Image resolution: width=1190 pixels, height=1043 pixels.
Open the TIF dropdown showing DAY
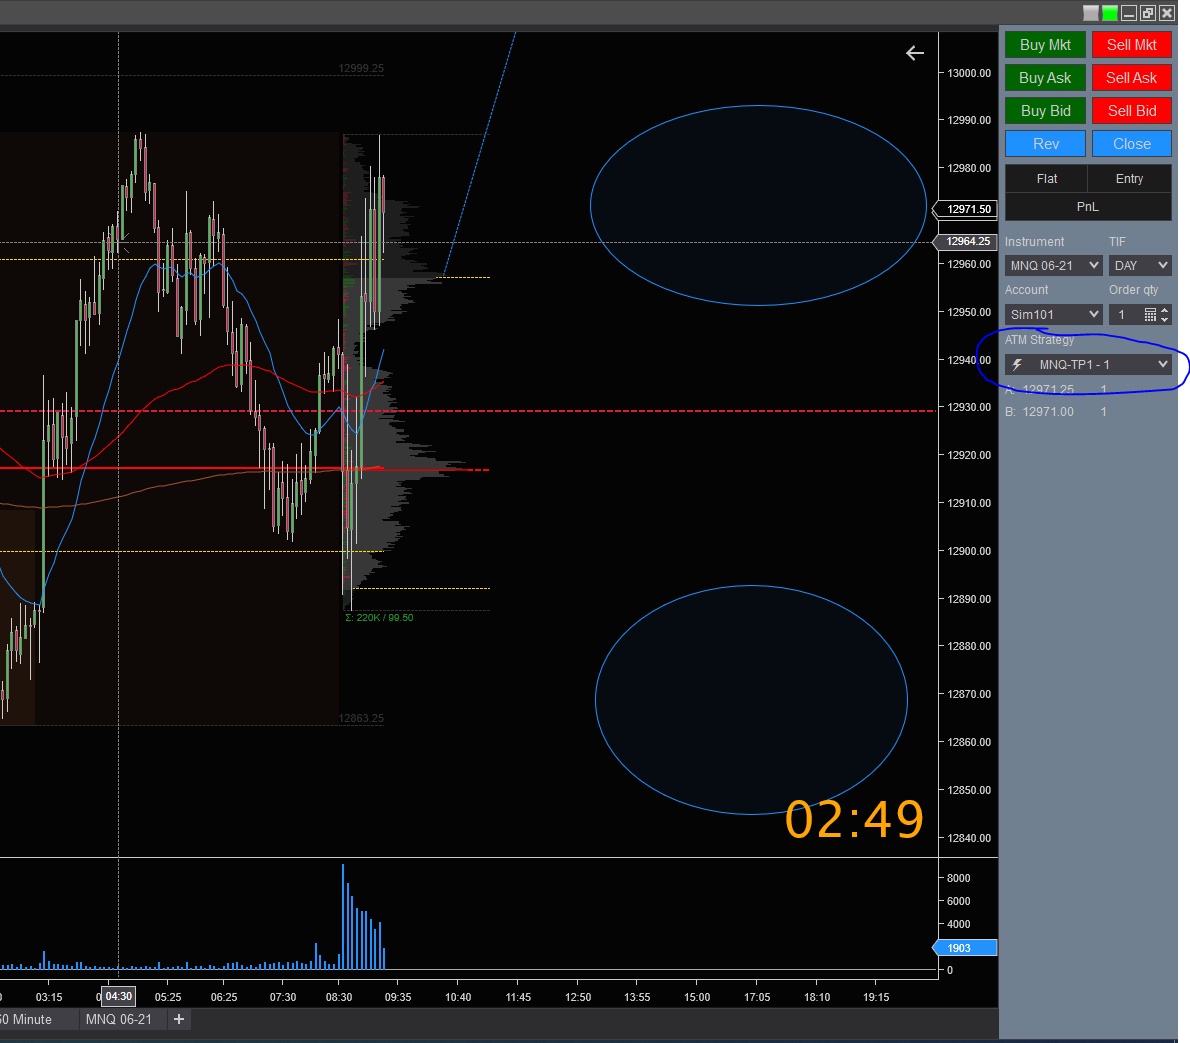point(1140,266)
